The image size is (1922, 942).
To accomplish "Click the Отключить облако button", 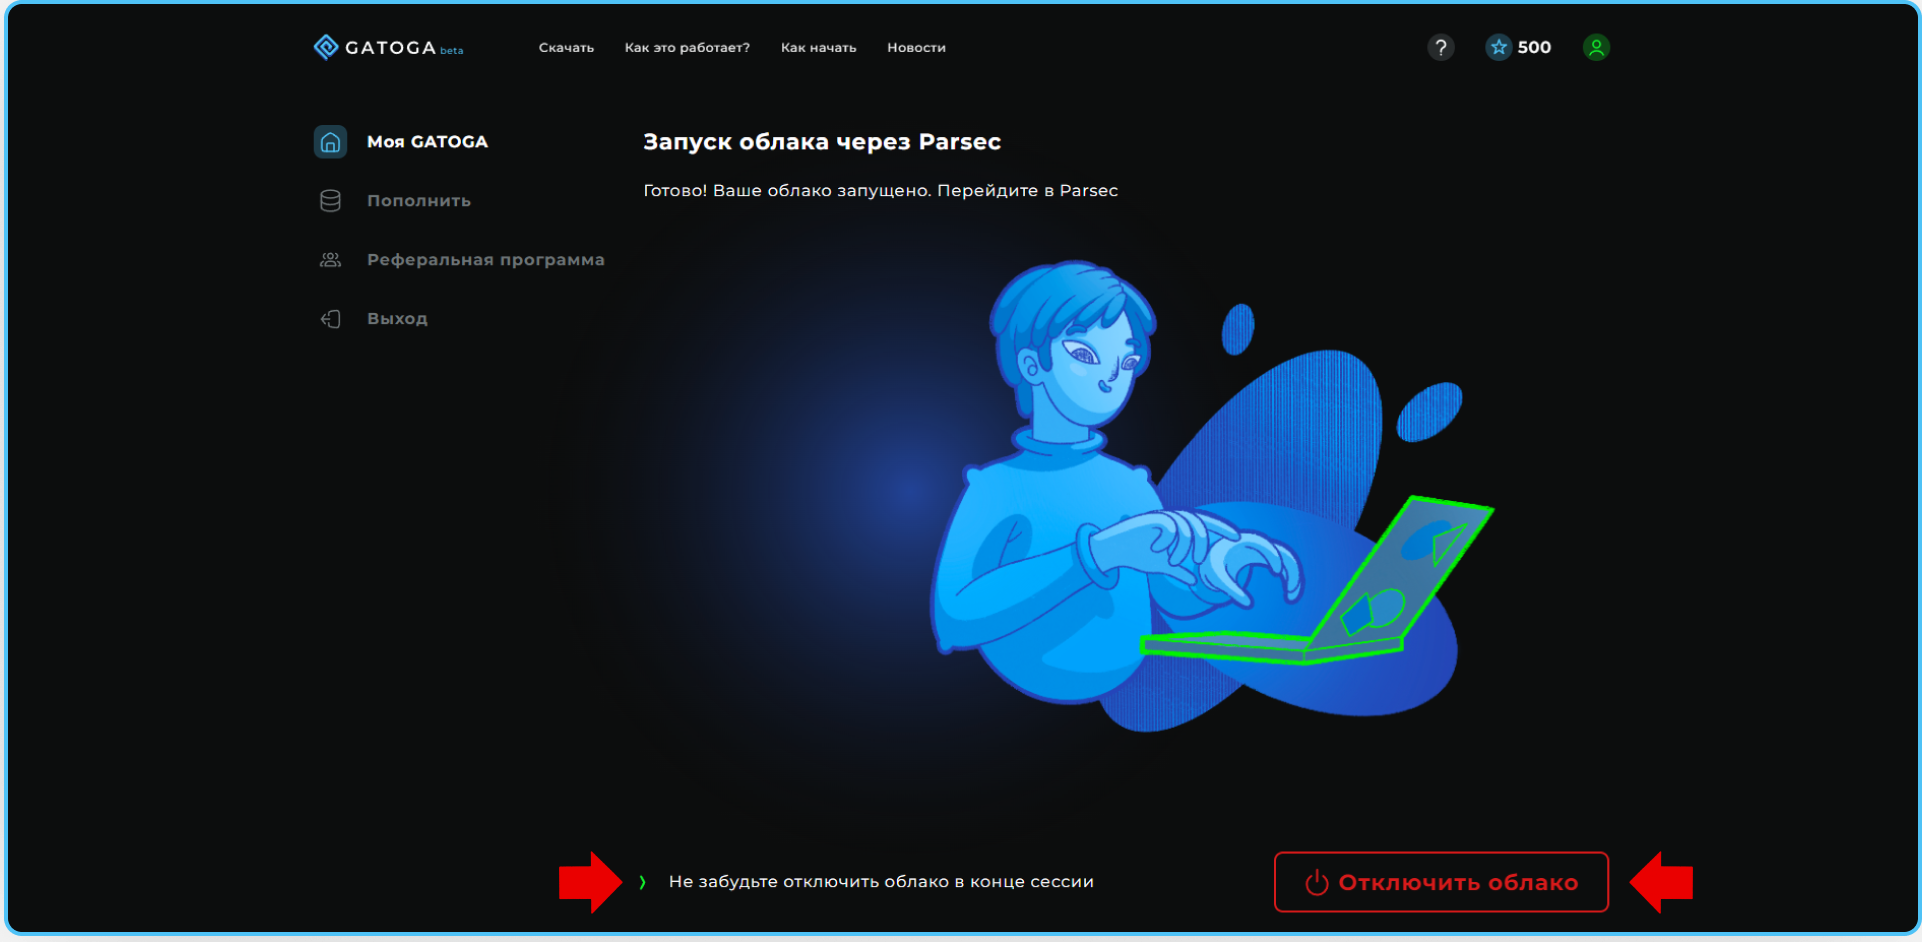I will click(x=1441, y=882).
